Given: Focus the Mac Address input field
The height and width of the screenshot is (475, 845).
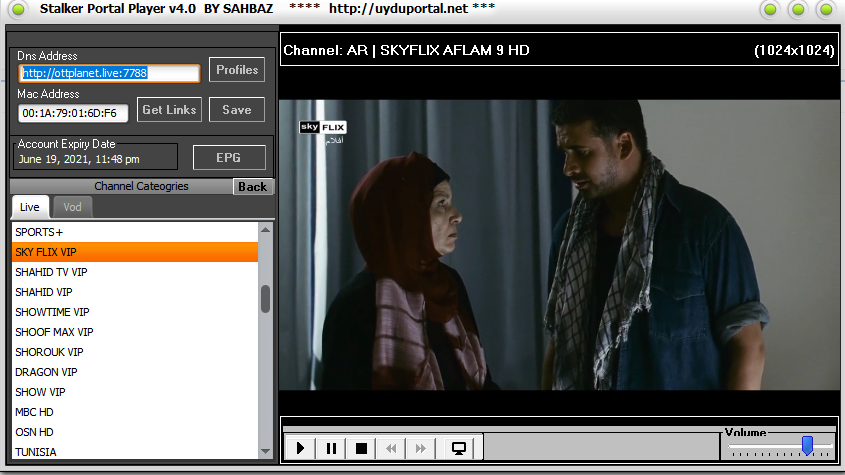Looking at the screenshot, I should pyautogui.click(x=73, y=113).
